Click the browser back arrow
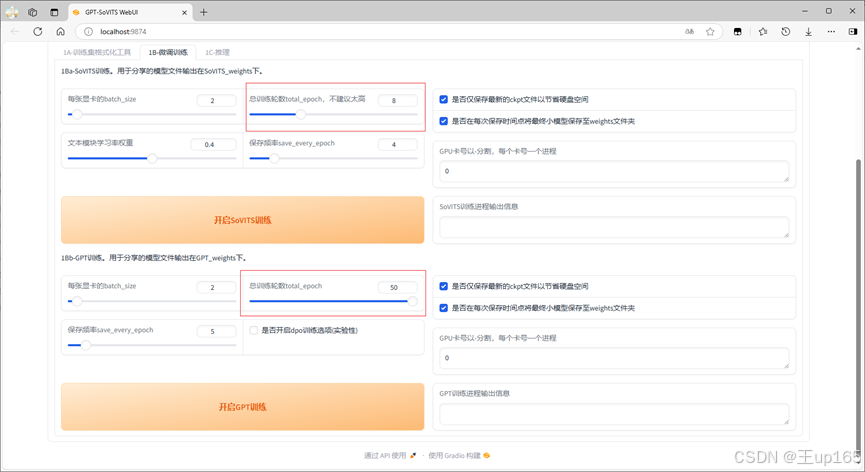 pos(15,31)
